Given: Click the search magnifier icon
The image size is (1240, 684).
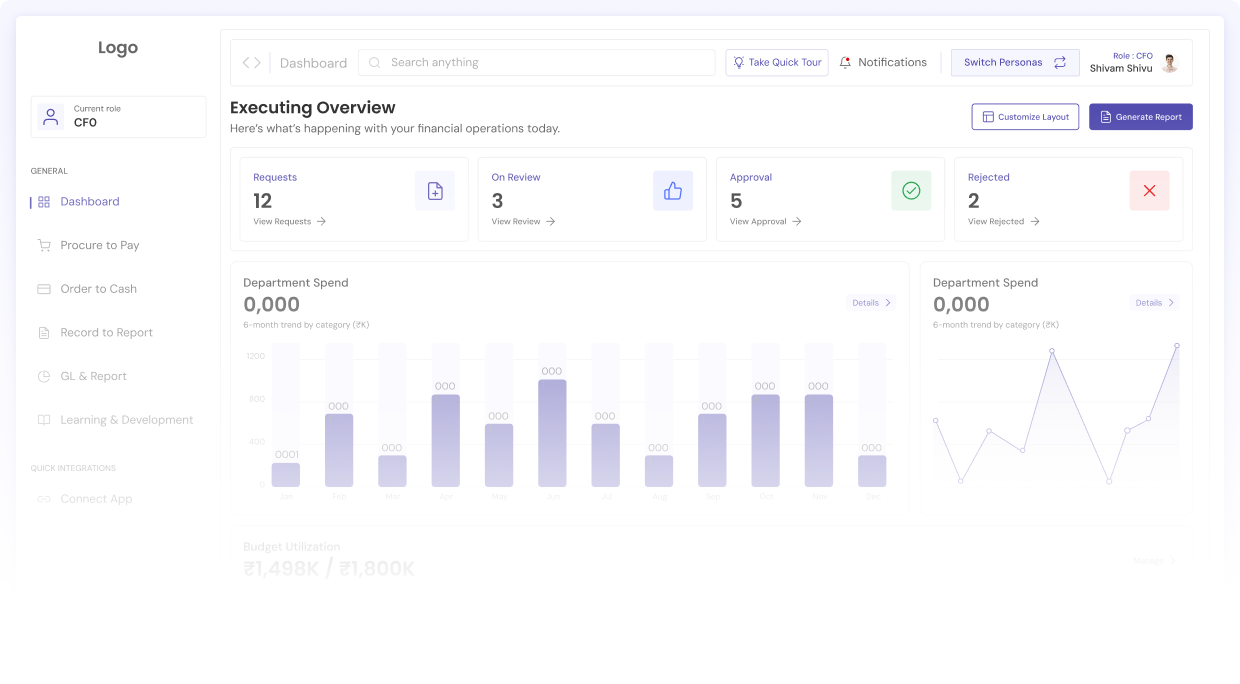Looking at the screenshot, I should pos(375,62).
